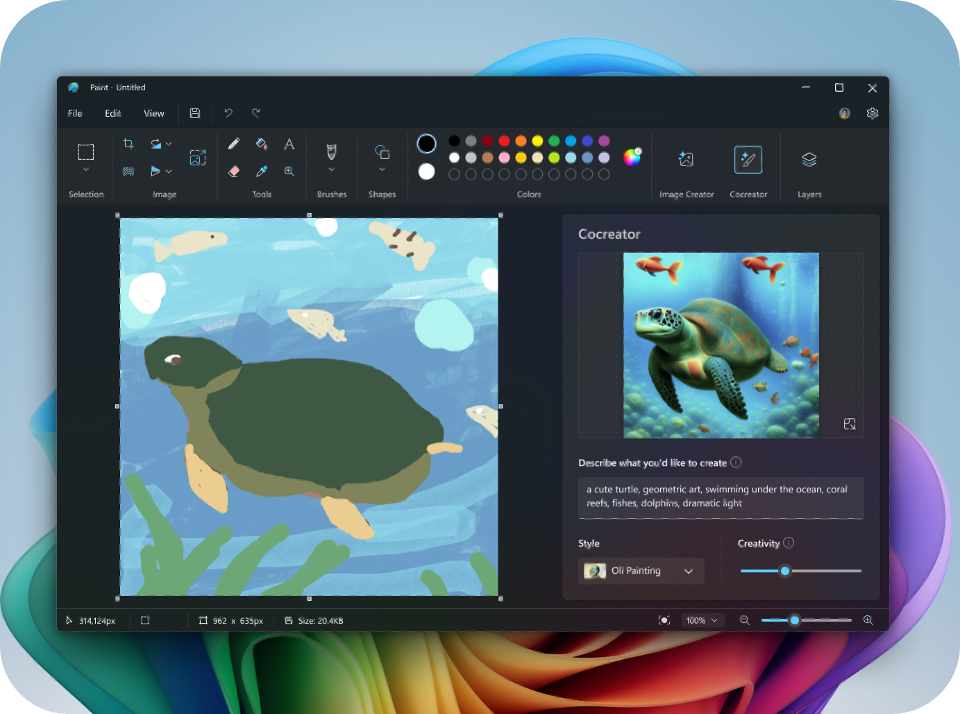This screenshot has height=714, width=960.
Task: Toggle the Cocreator panel button
Action: (x=748, y=159)
